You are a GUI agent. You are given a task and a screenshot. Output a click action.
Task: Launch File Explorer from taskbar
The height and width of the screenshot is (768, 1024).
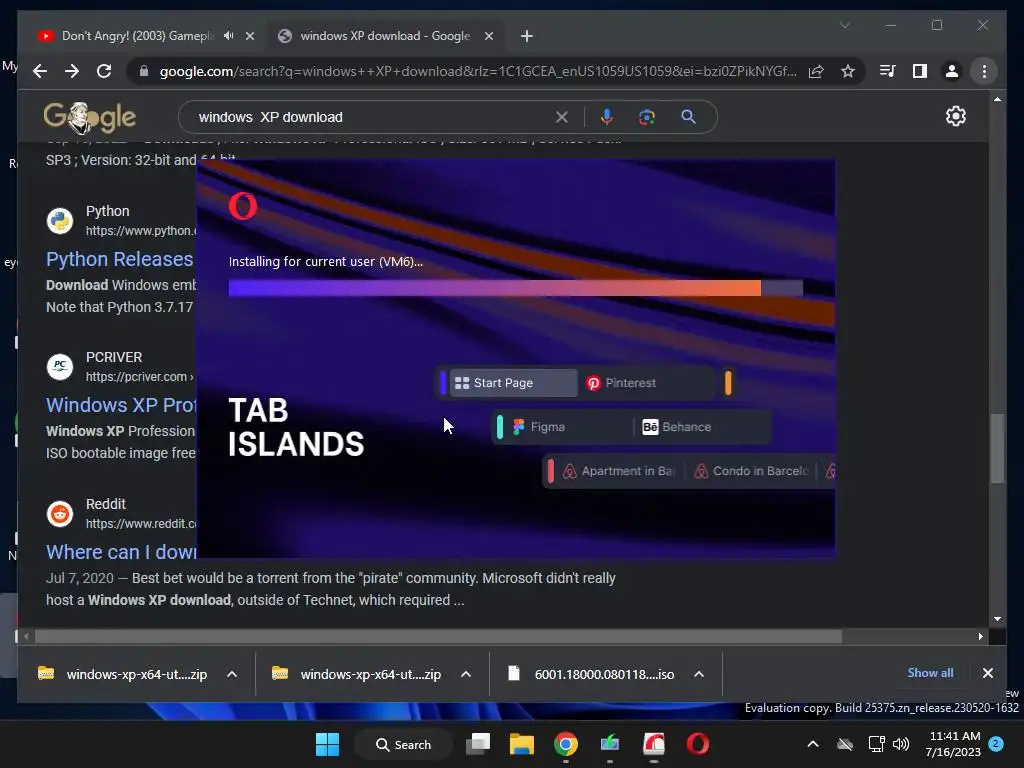click(x=522, y=744)
